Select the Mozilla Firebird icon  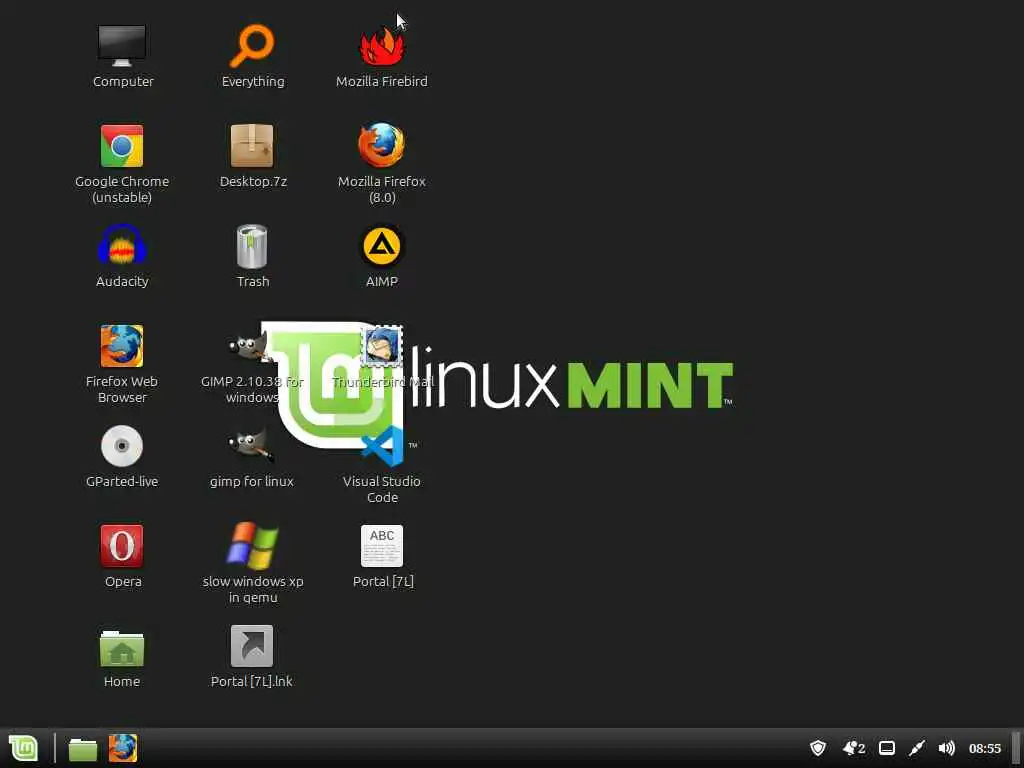(x=382, y=46)
